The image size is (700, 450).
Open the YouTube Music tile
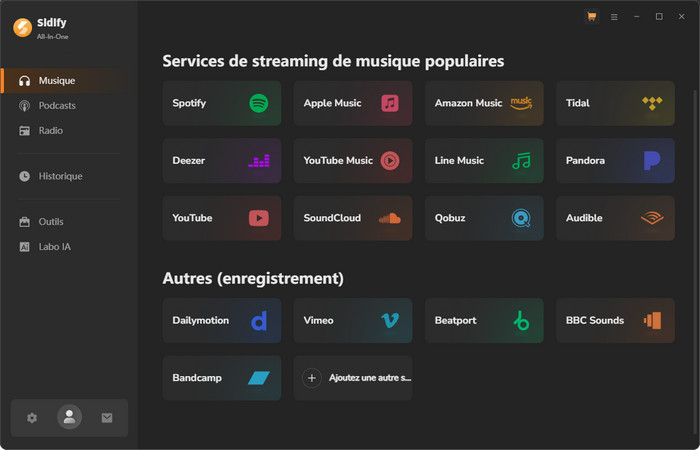[353, 160]
